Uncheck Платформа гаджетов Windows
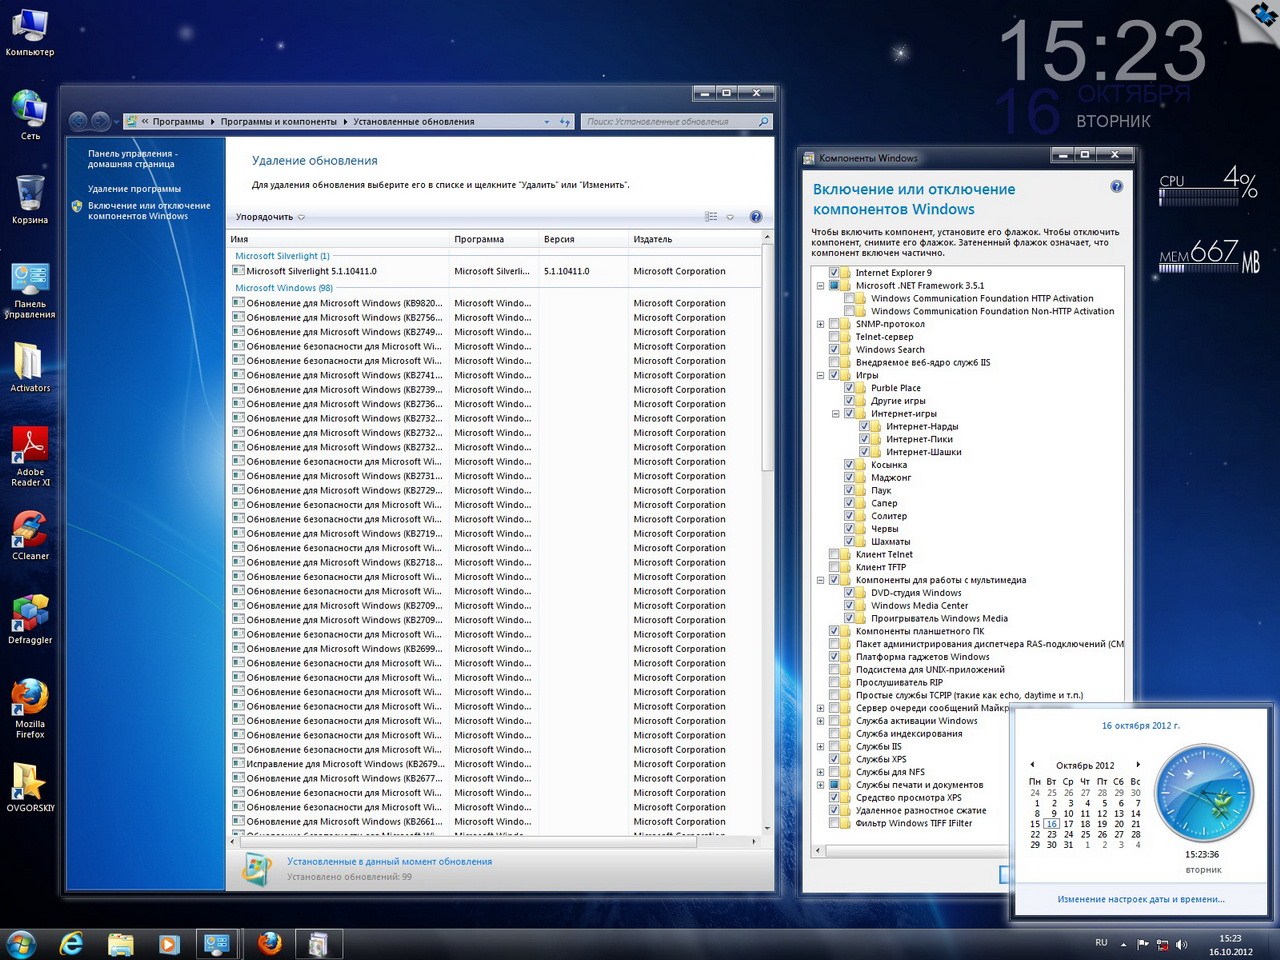1280x960 pixels. (x=834, y=657)
